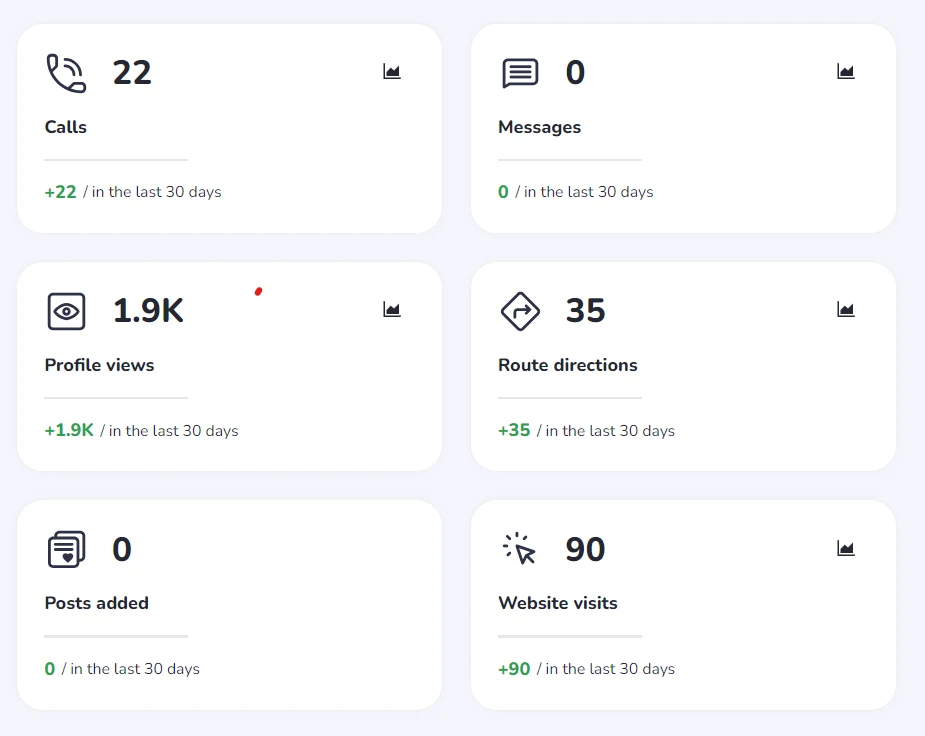
Task: Click the Profile views label
Action: tap(99, 365)
